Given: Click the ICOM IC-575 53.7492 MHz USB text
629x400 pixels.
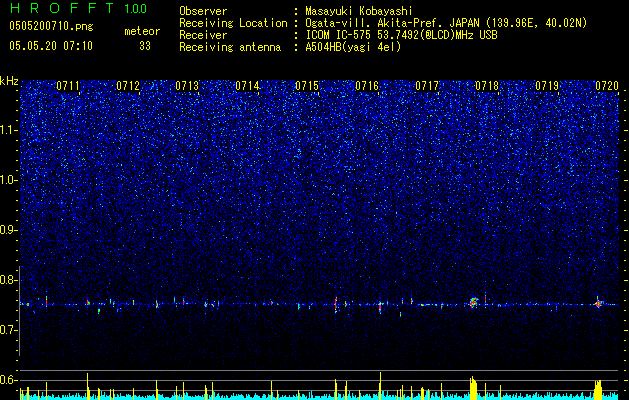Looking at the screenshot, I should [x=401, y=35].
